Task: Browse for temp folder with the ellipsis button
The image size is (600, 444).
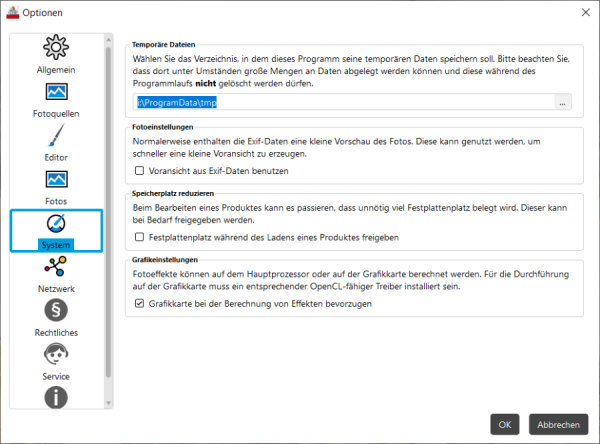Action: click(x=562, y=103)
